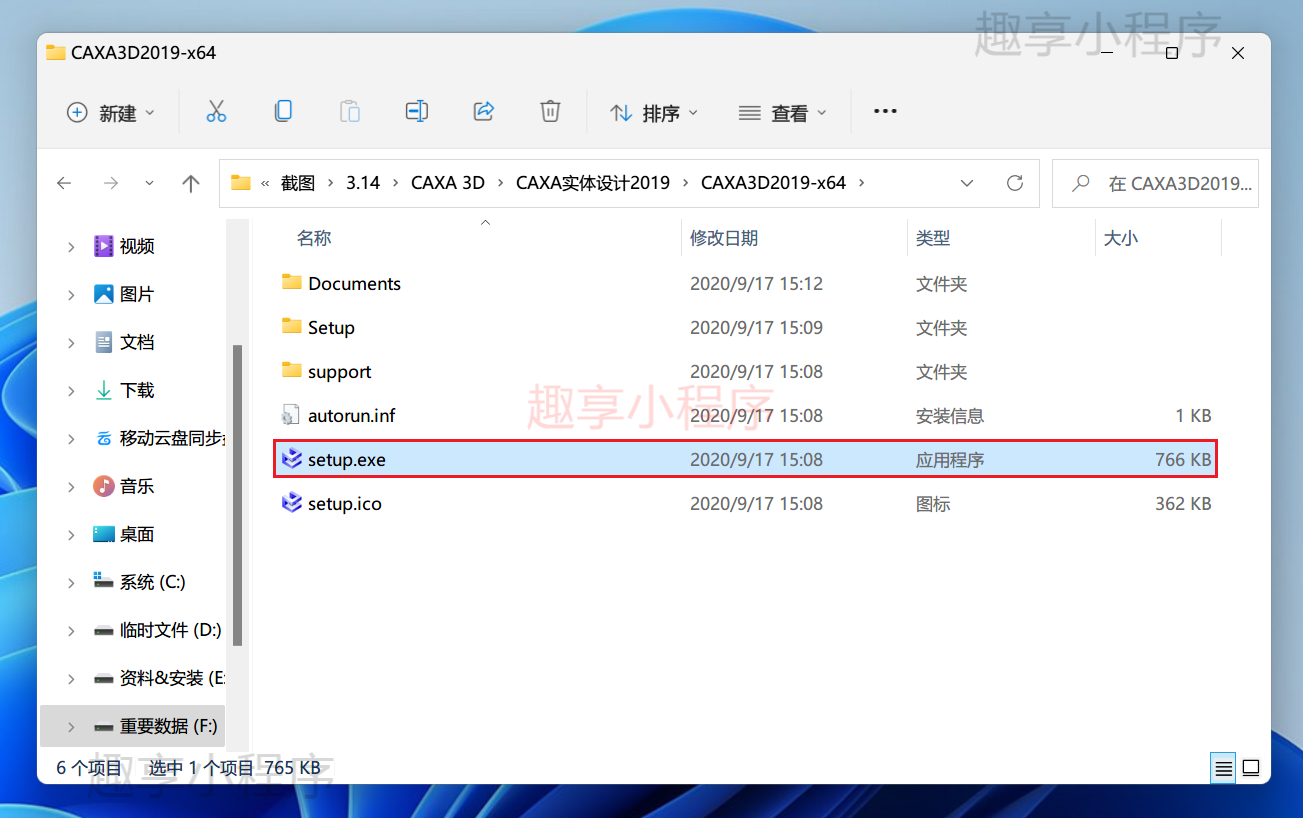
Task: Go up one folder level arrow
Action: [191, 183]
